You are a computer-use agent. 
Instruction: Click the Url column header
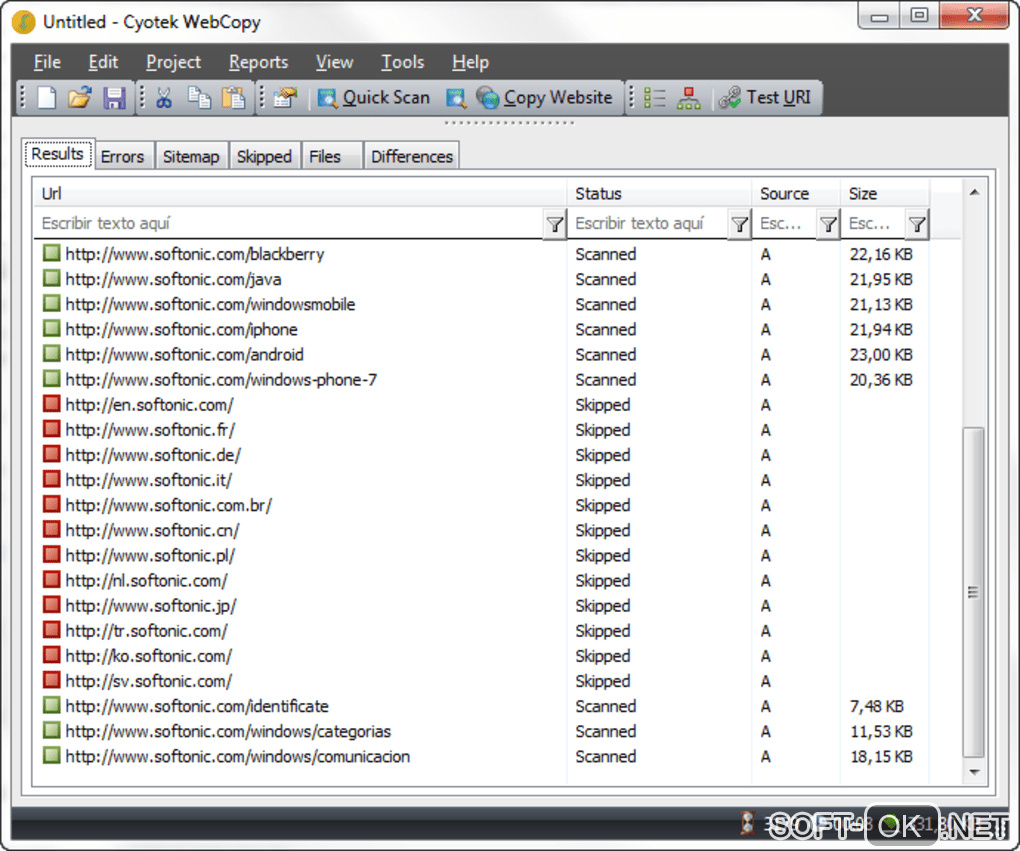click(x=300, y=193)
